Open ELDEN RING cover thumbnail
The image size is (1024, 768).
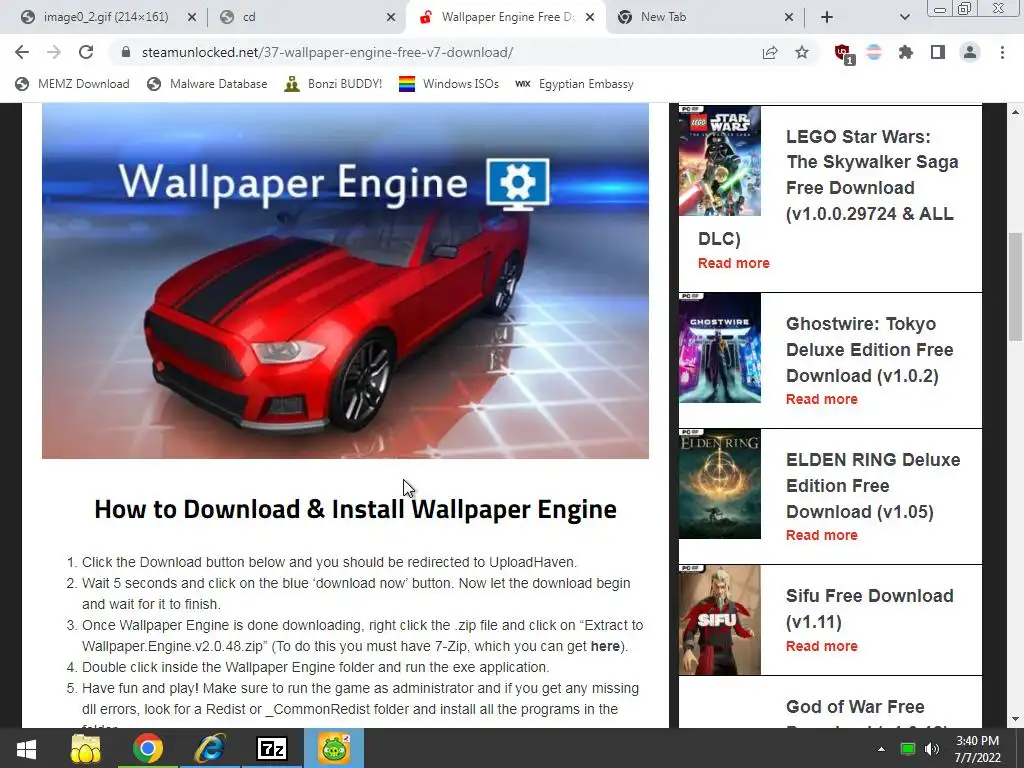coord(720,484)
